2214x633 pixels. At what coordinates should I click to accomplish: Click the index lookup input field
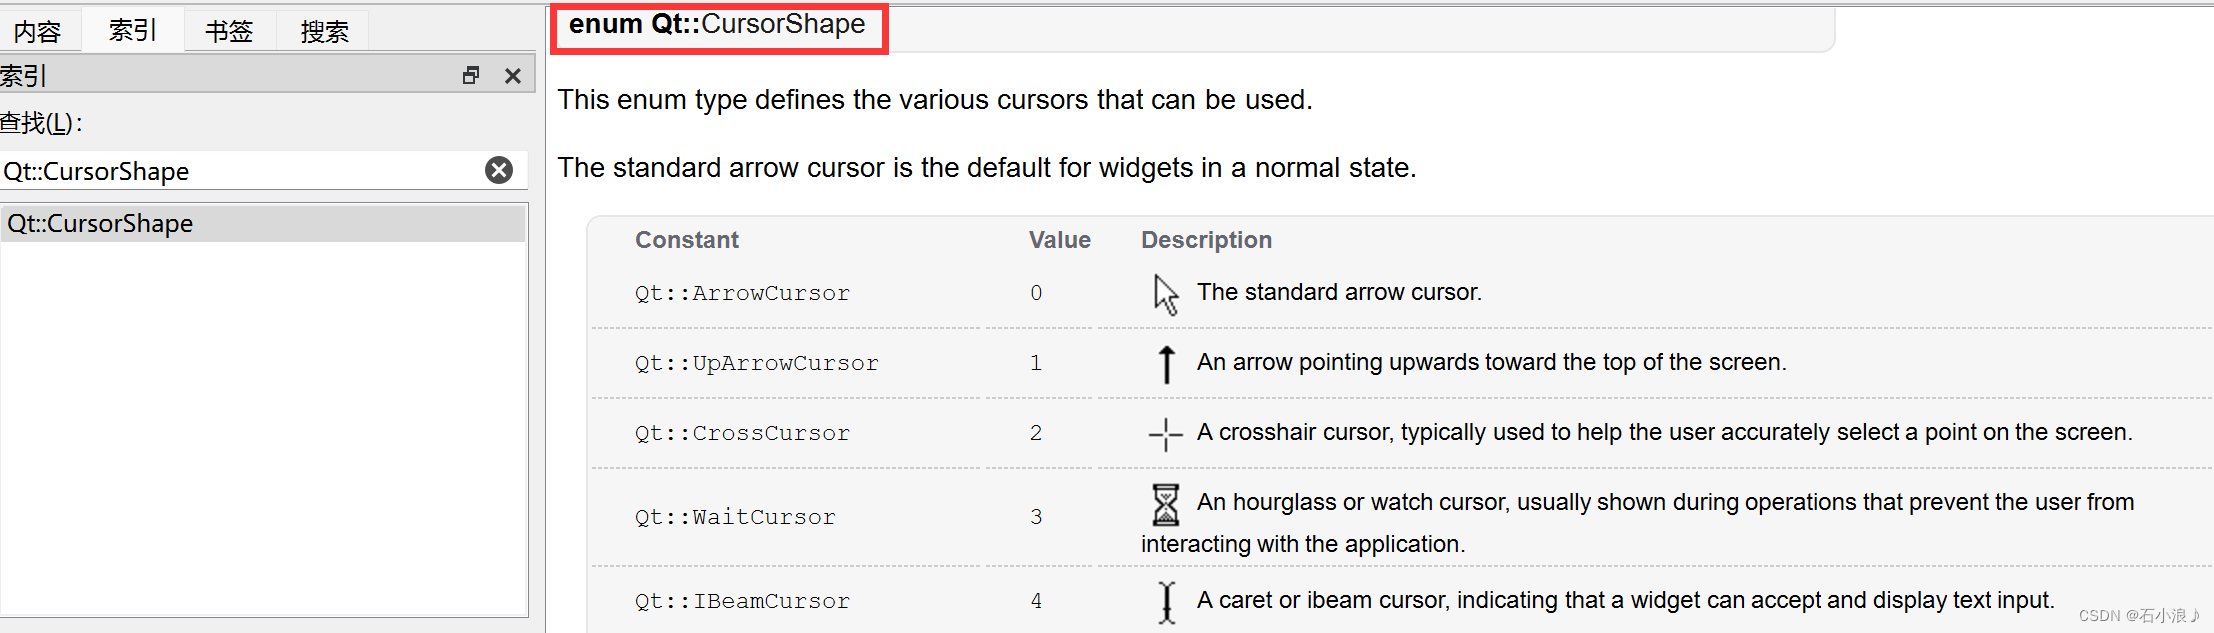click(x=240, y=171)
